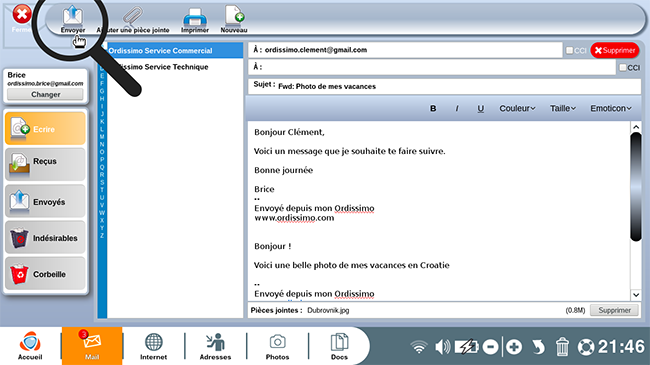This screenshot has height=365, width=650.
Task: Click scroll up arrow in message body
Action: pyautogui.click(x=636, y=127)
